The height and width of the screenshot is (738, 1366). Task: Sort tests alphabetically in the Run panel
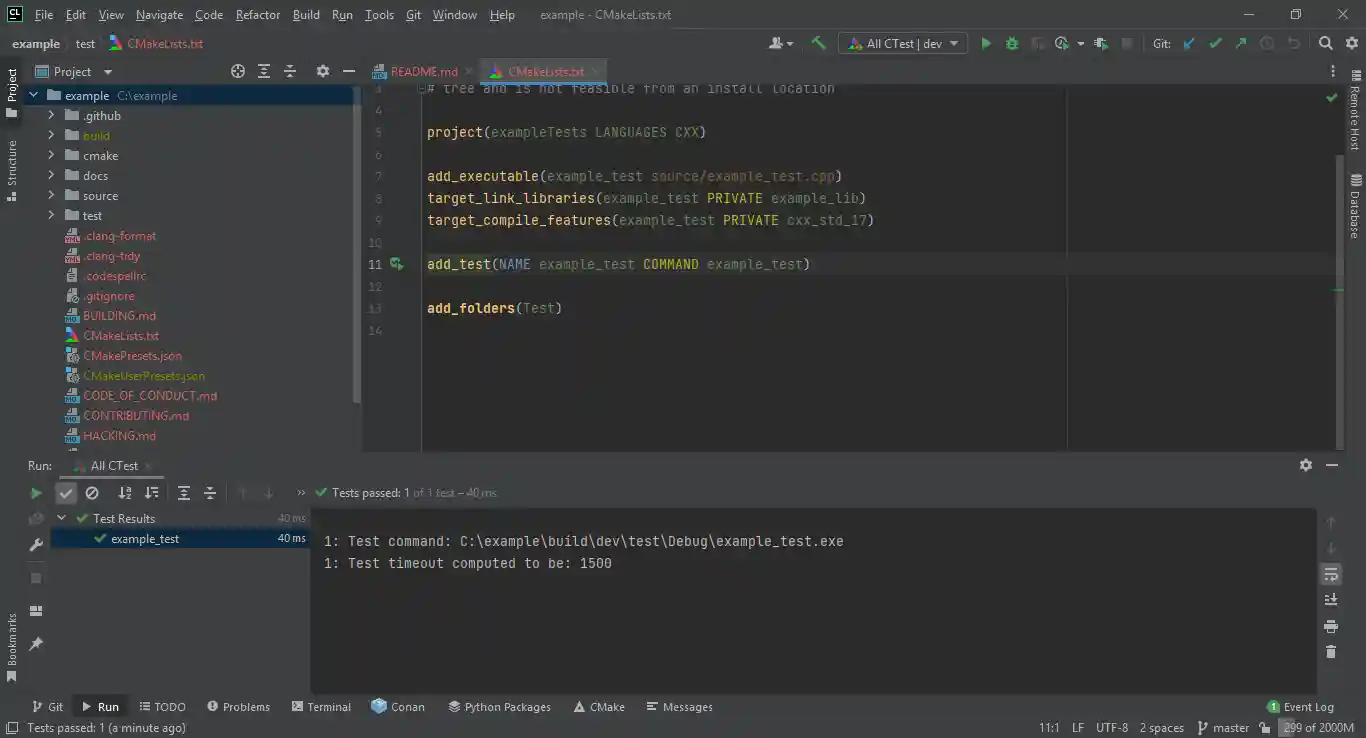[124, 492]
